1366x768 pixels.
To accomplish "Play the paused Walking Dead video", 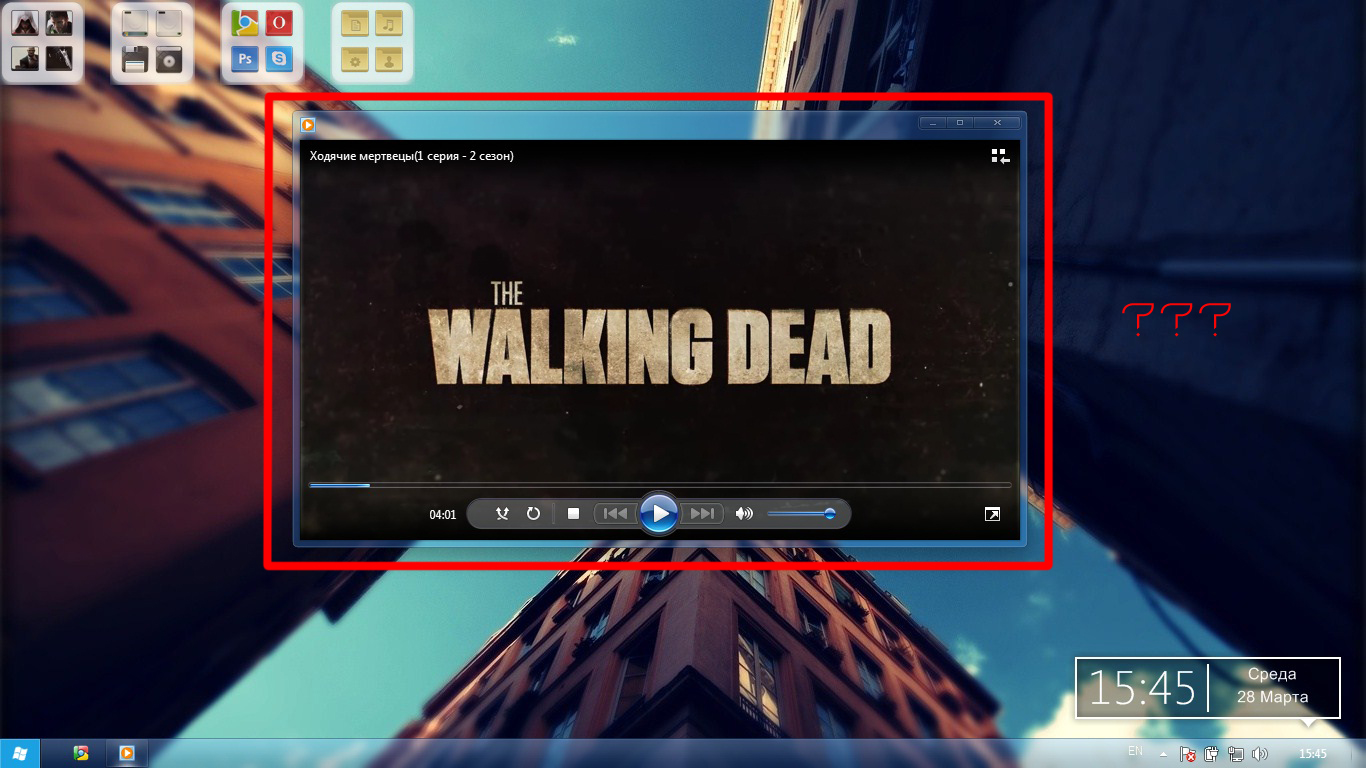I will (x=659, y=514).
